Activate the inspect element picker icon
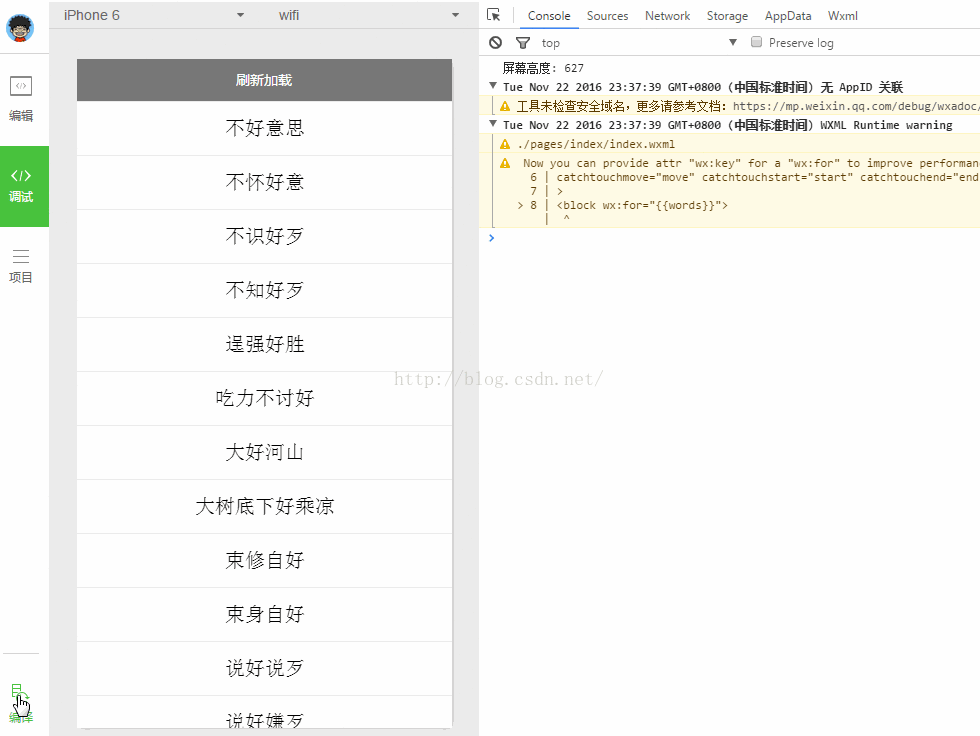The image size is (980, 736). coord(494,15)
